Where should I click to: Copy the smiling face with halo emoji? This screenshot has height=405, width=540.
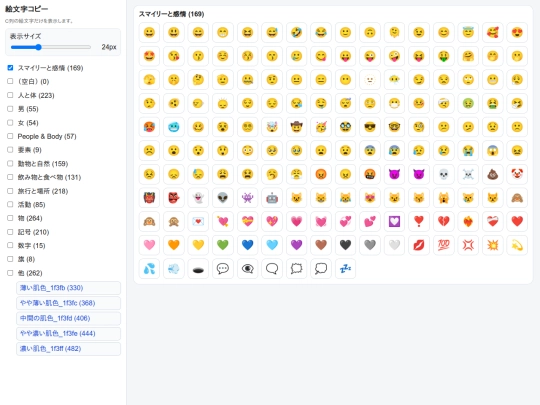(468, 32)
